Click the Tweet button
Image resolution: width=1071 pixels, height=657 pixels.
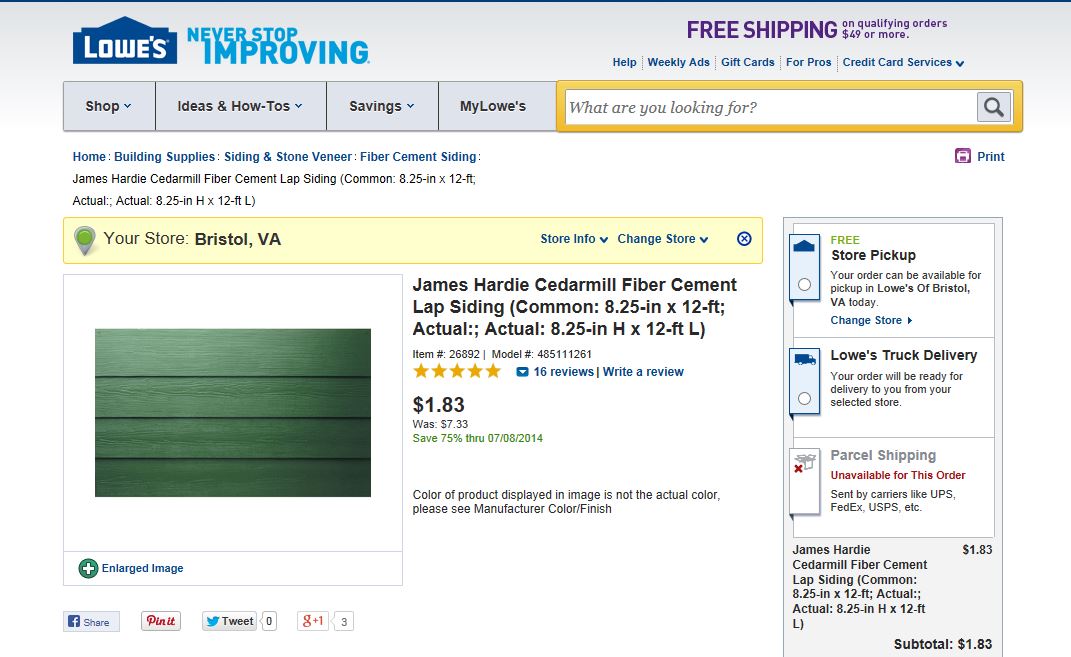[x=229, y=621]
